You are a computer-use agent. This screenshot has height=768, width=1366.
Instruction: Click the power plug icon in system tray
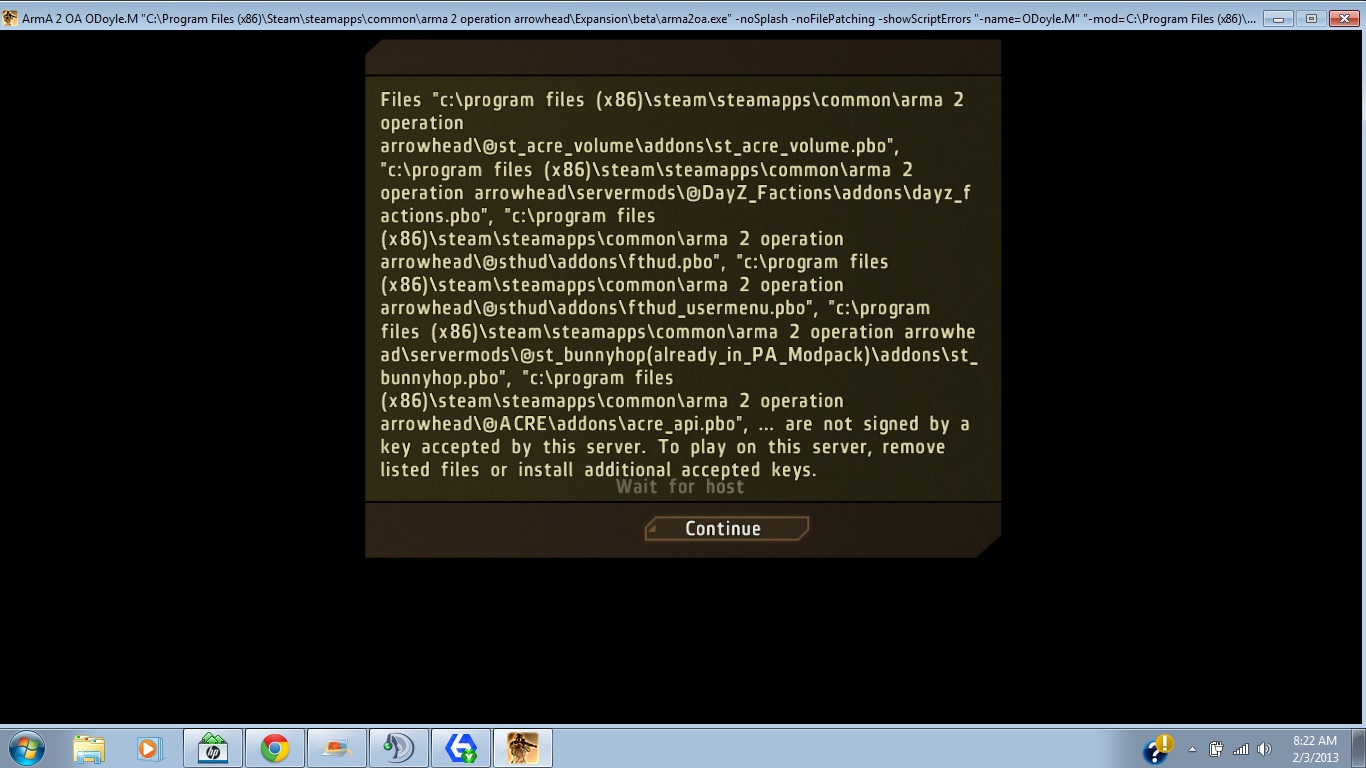1216,748
